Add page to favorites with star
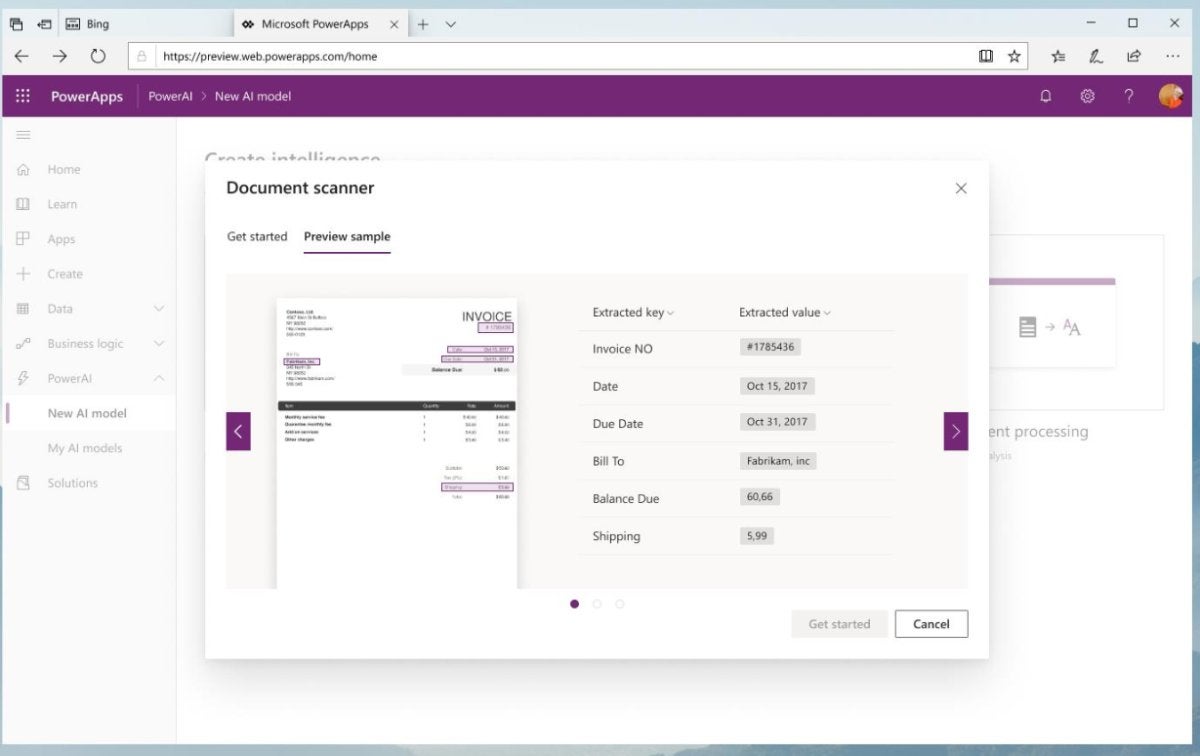This screenshot has height=756, width=1200. click(1014, 56)
